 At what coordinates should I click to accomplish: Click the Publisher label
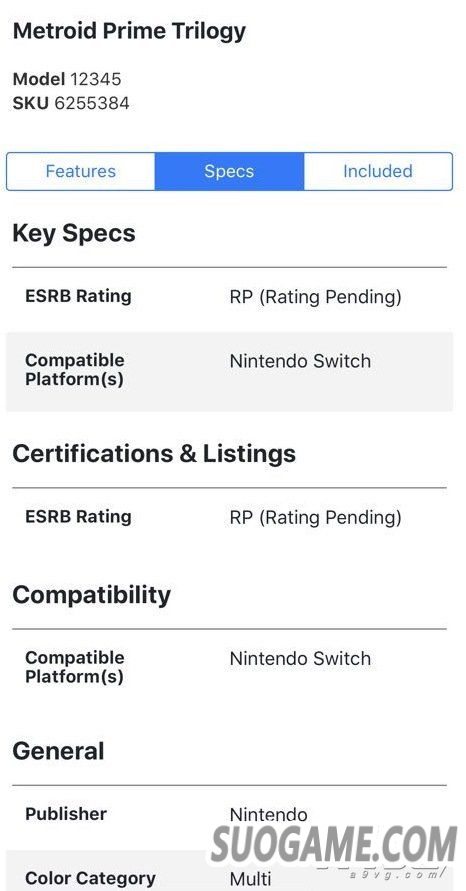[66, 814]
